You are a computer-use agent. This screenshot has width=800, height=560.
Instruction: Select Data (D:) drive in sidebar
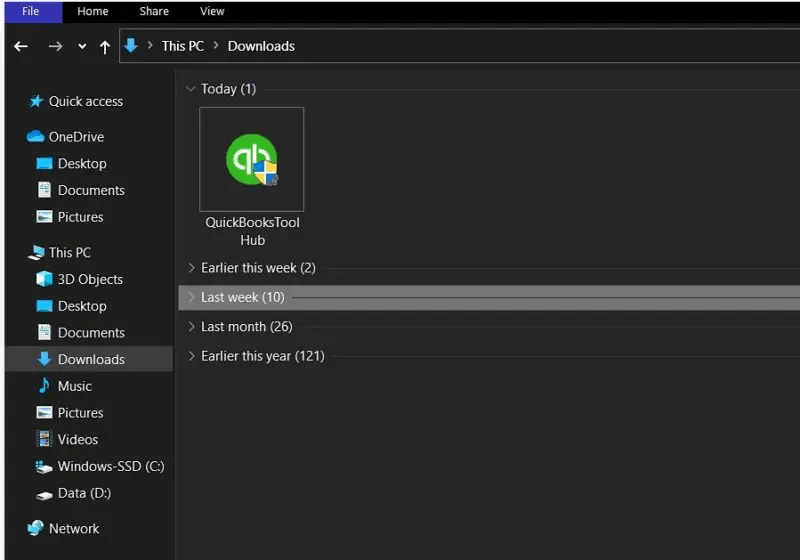click(x=84, y=493)
